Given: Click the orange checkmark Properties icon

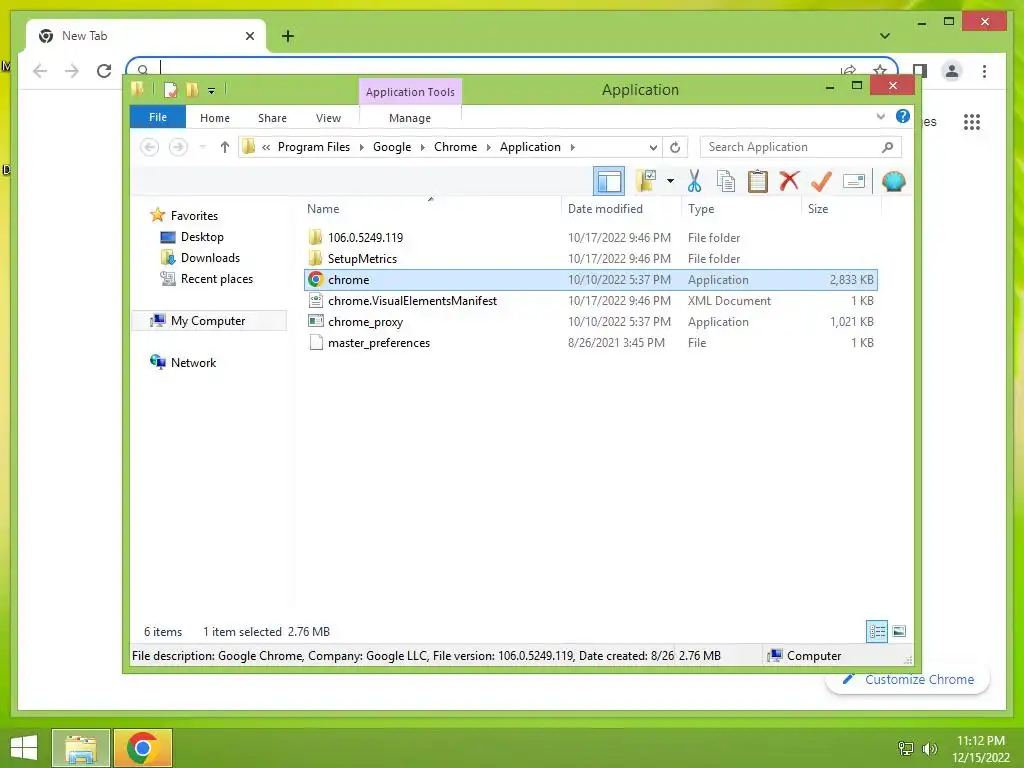Looking at the screenshot, I should coord(821,181).
